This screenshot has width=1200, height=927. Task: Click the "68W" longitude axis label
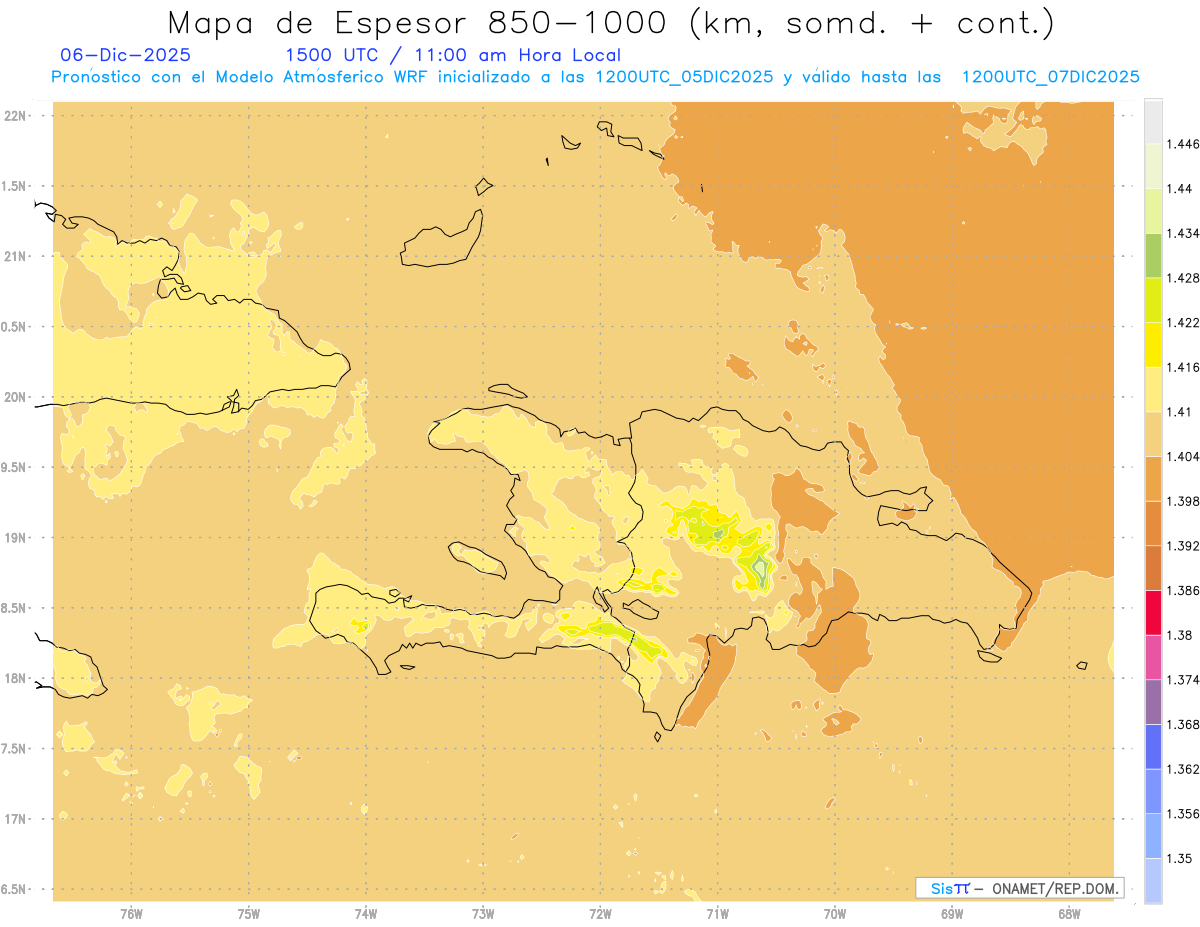tap(1069, 913)
